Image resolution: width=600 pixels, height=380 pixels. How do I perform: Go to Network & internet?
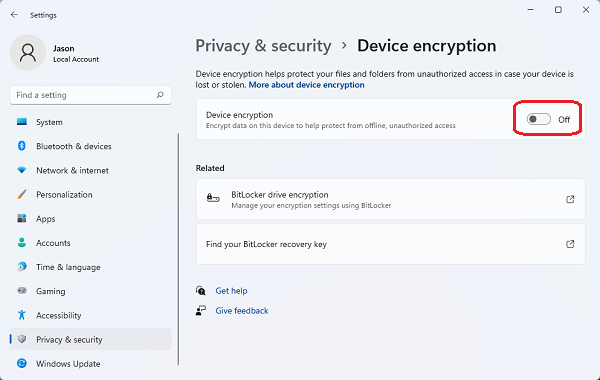tap(90, 170)
